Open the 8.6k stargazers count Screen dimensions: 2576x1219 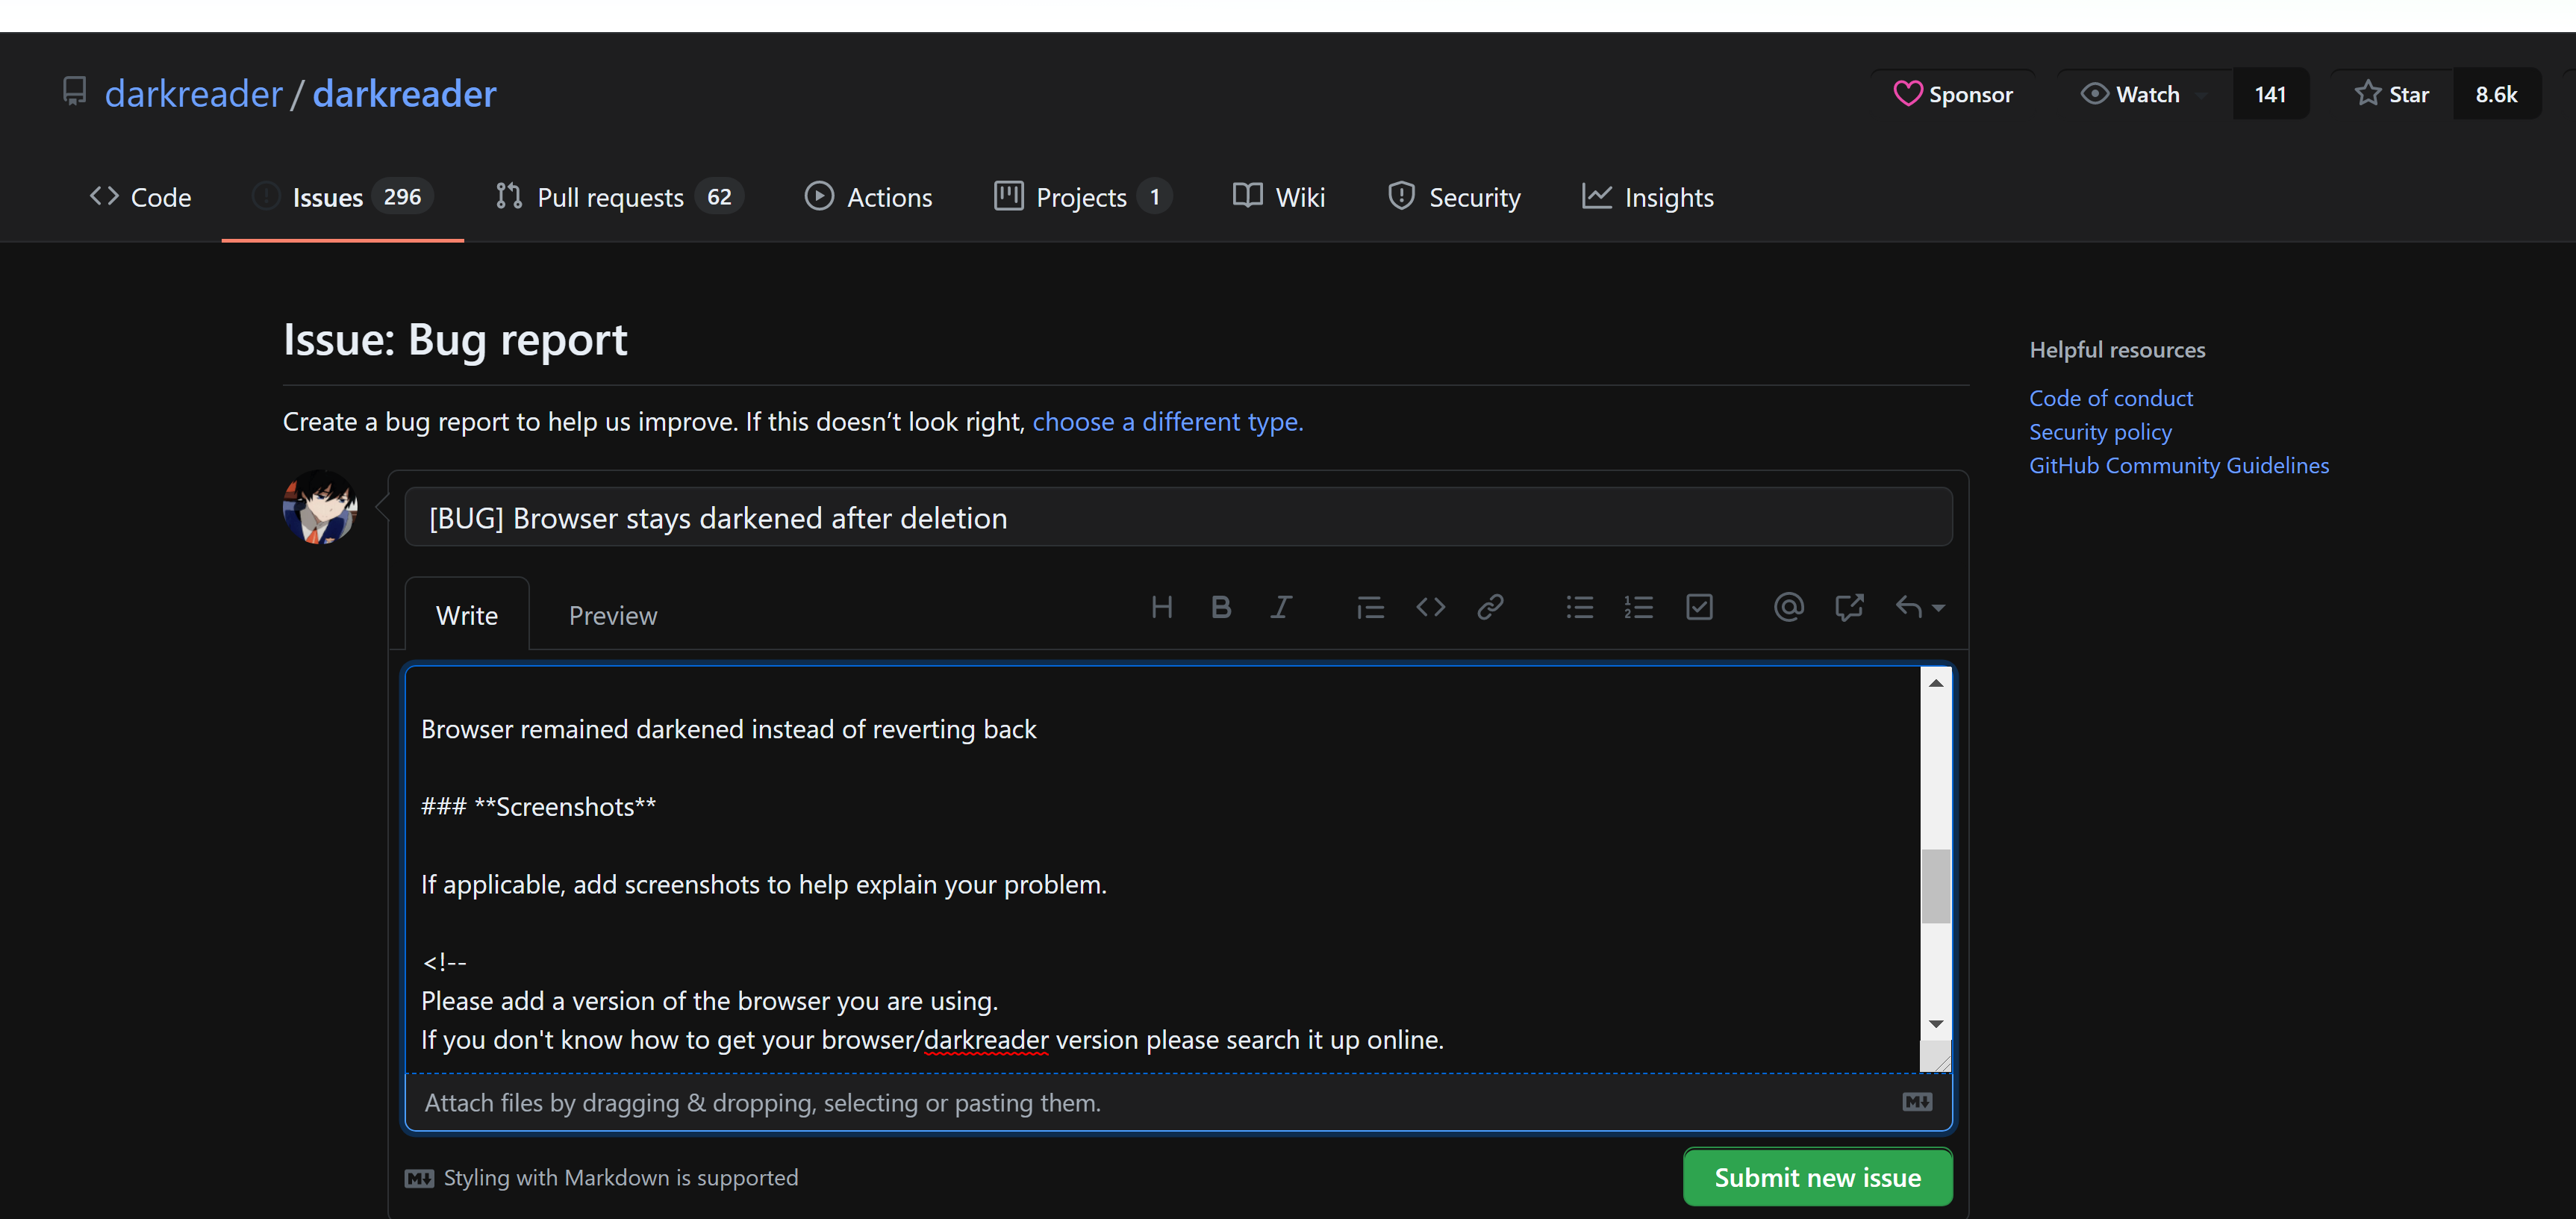click(2496, 94)
